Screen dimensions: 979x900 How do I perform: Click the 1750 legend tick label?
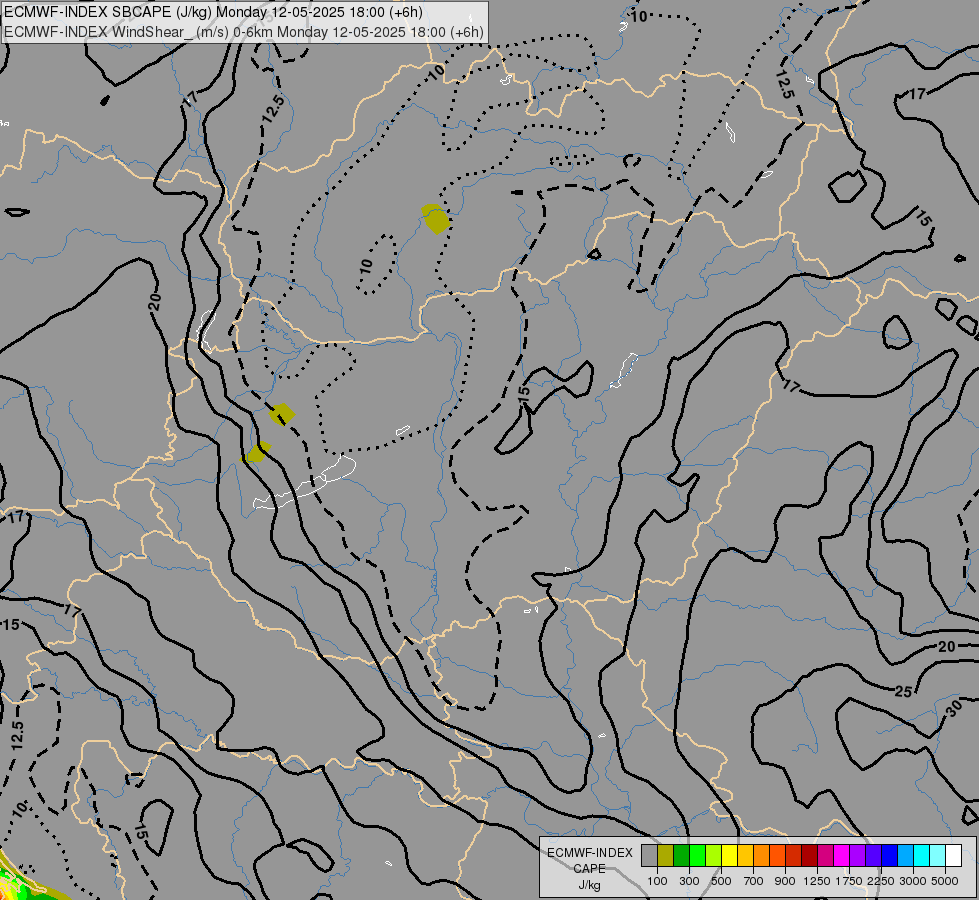click(849, 881)
